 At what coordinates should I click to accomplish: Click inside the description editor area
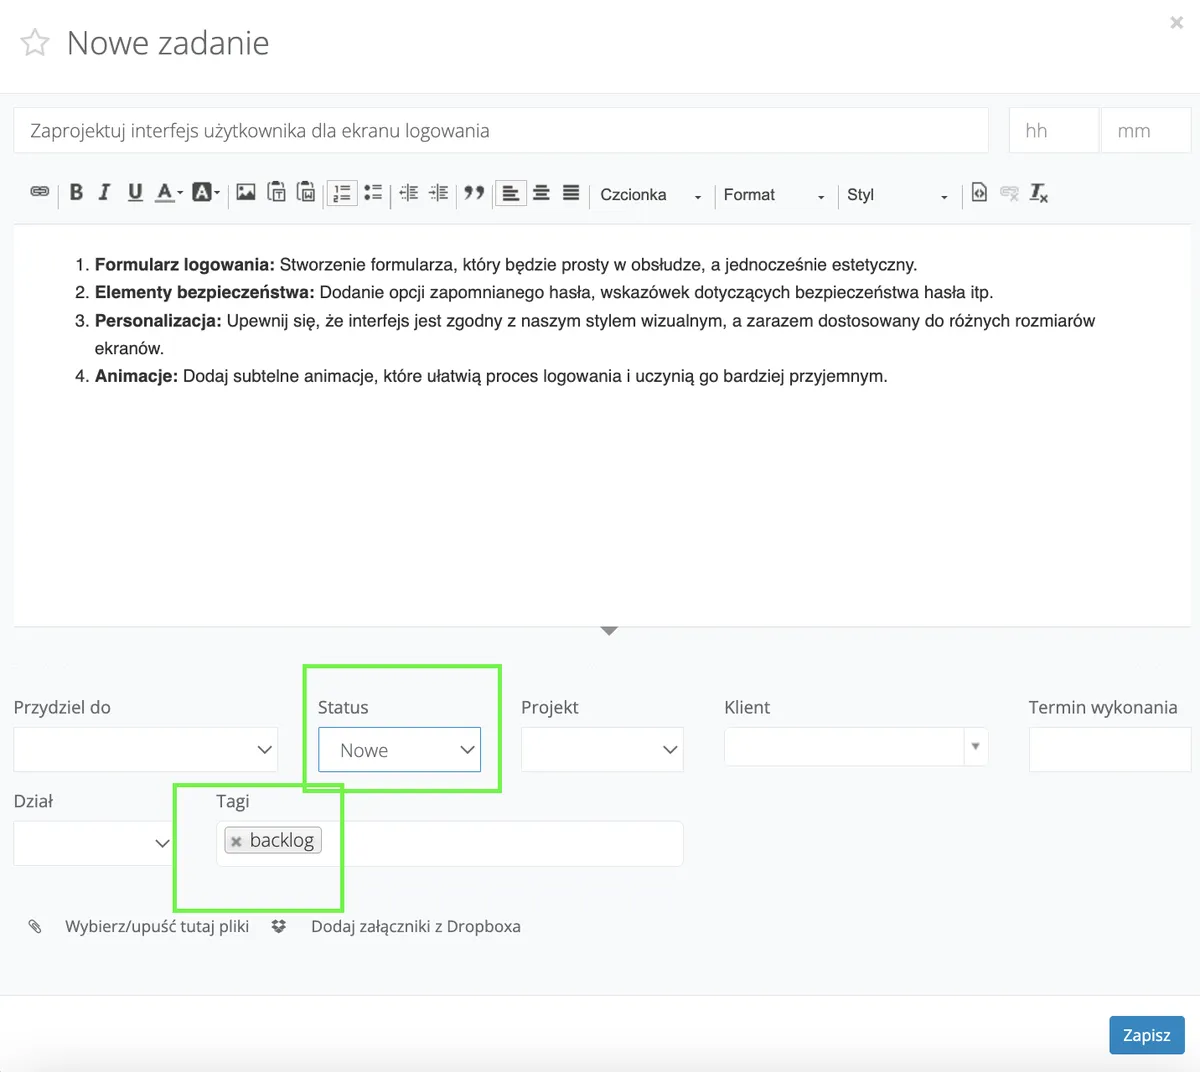[x=602, y=425]
